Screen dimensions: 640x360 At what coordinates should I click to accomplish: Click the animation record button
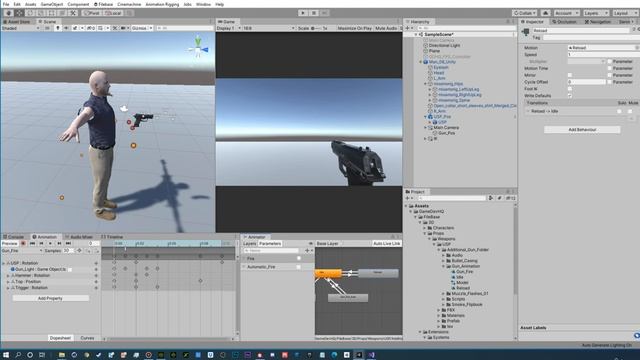23,243
